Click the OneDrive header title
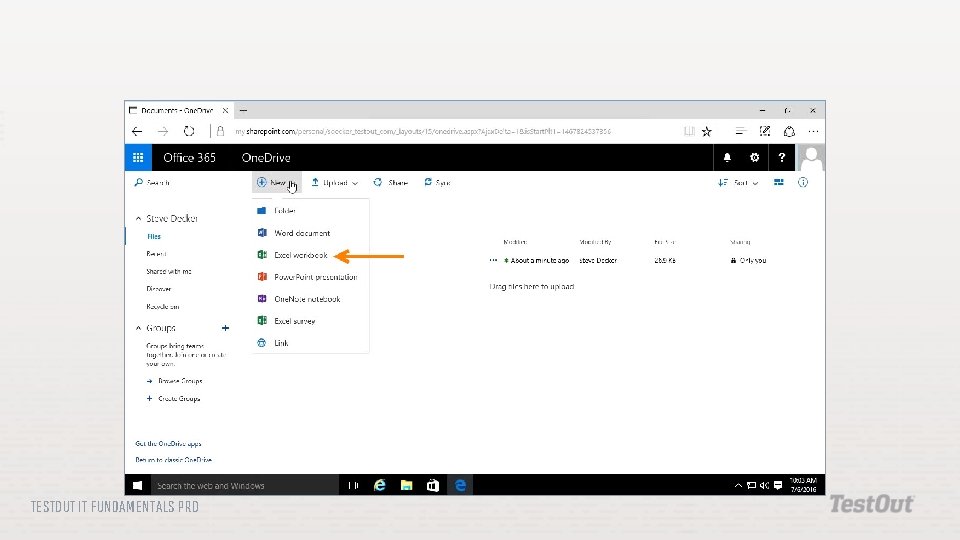The height and width of the screenshot is (540, 960). tap(266, 158)
